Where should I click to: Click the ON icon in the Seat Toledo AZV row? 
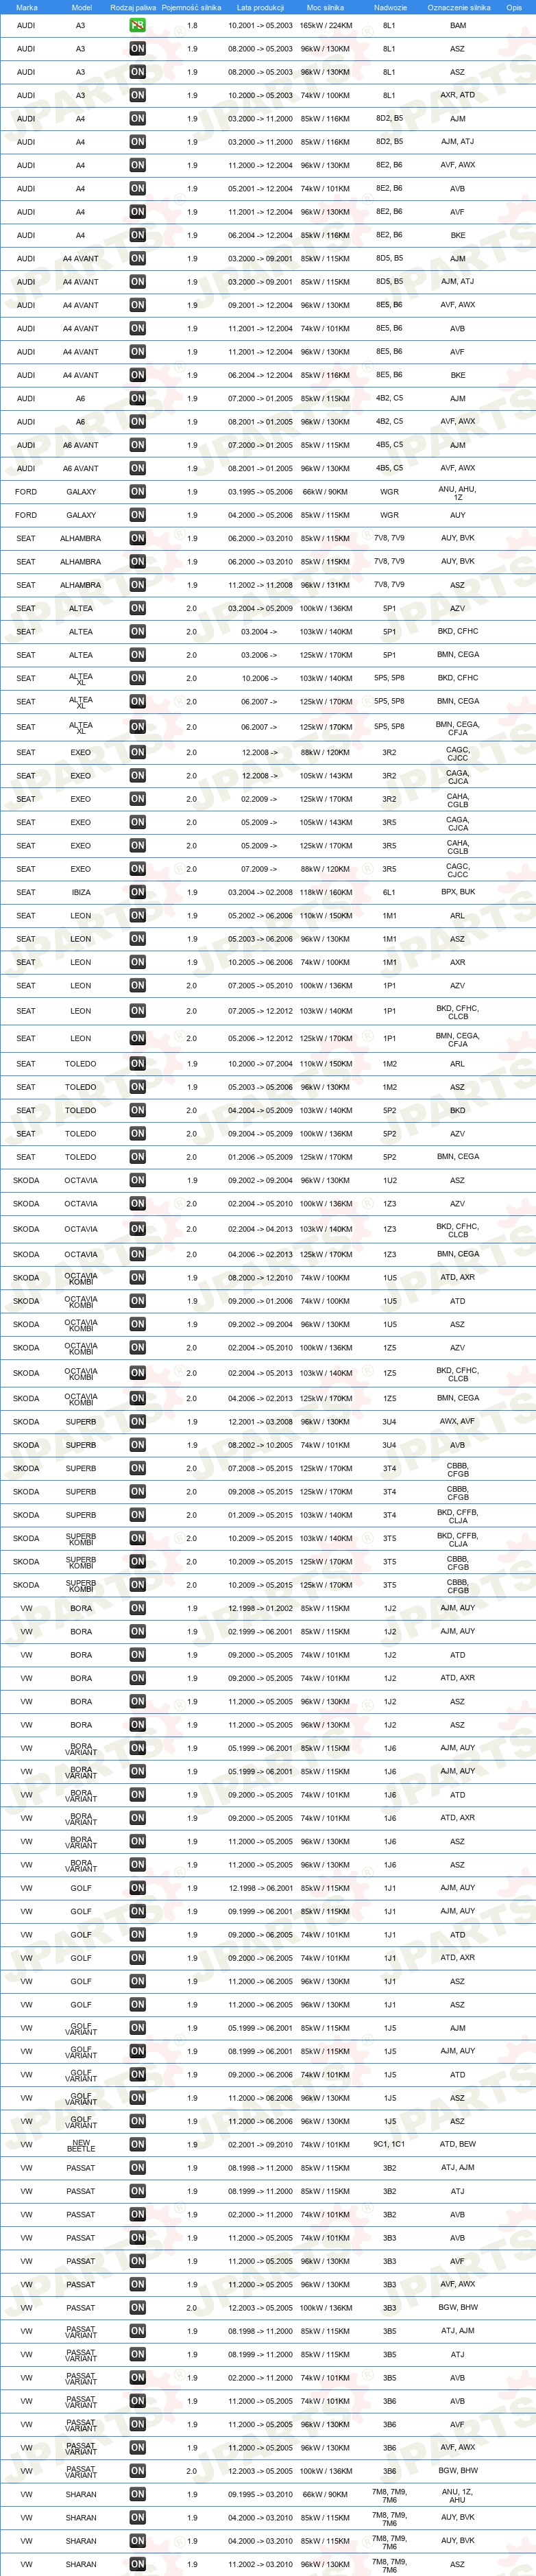[138, 1134]
